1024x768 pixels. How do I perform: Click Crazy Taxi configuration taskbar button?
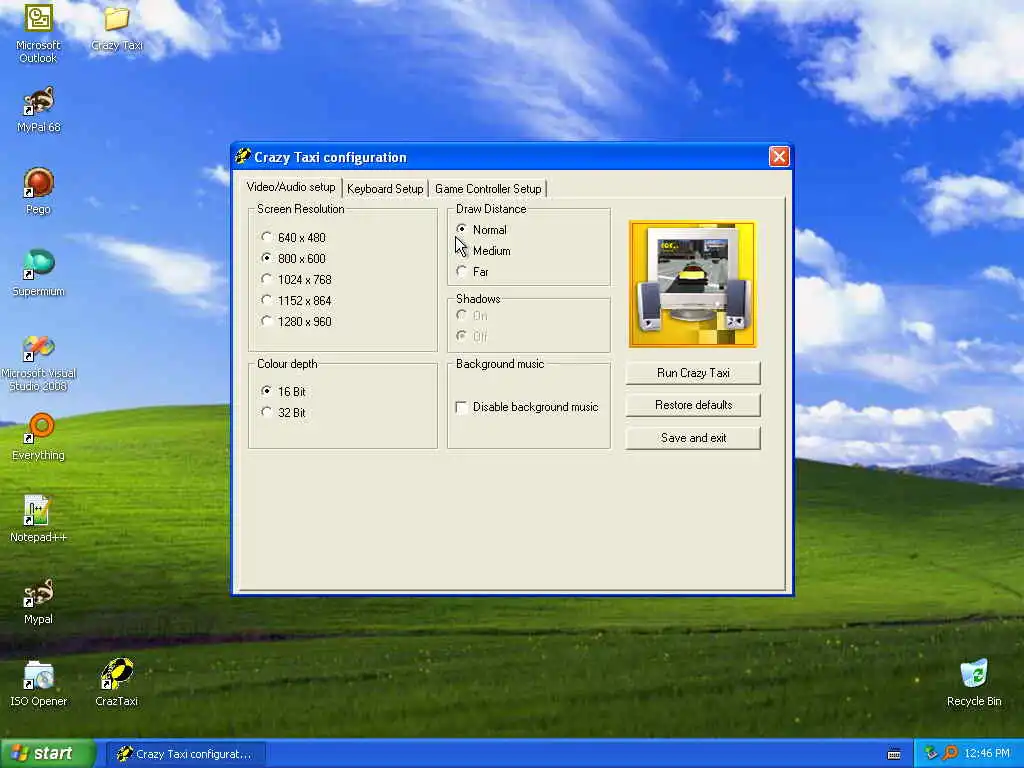click(186, 754)
